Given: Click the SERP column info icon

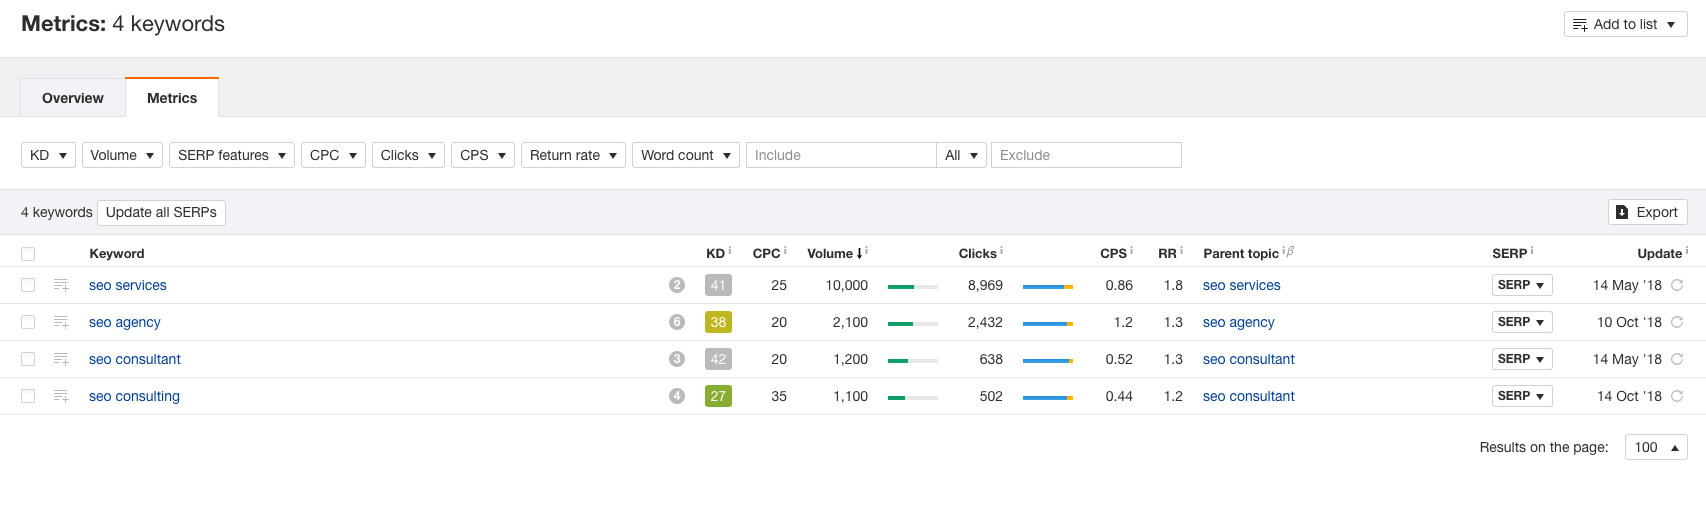Looking at the screenshot, I should (1532, 251).
